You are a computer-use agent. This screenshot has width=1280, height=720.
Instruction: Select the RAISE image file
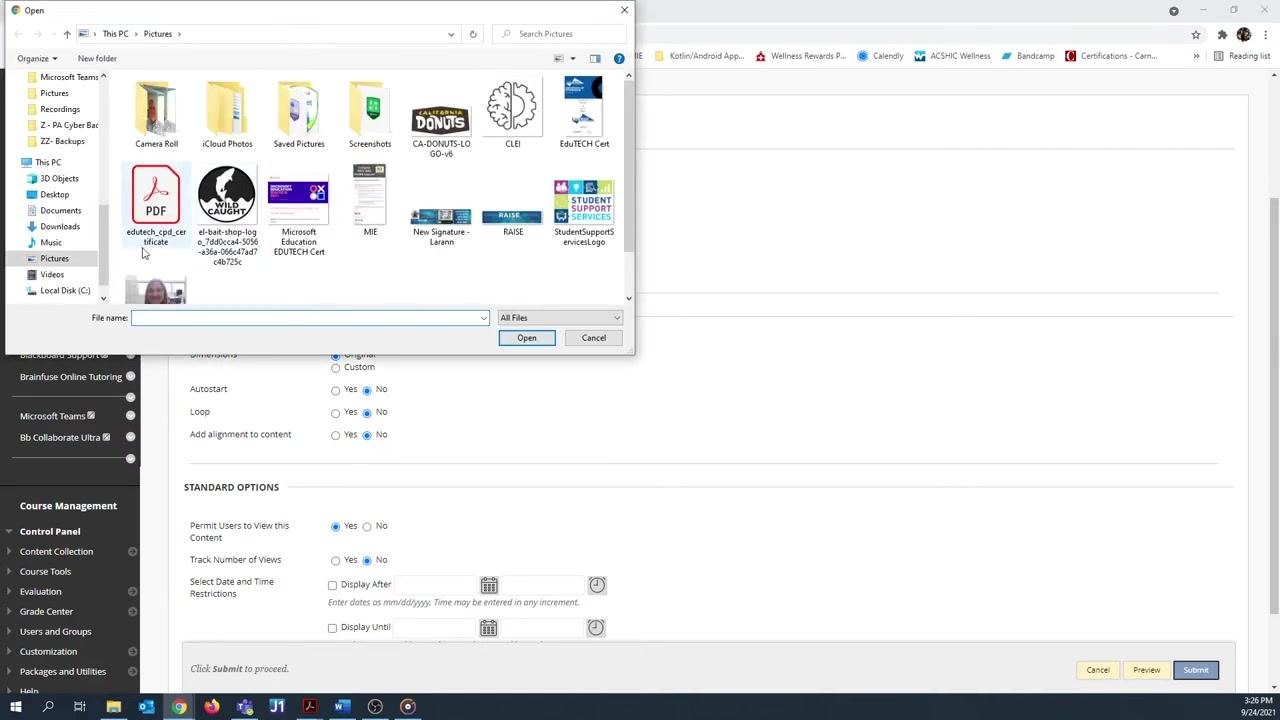tap(512, 222)
